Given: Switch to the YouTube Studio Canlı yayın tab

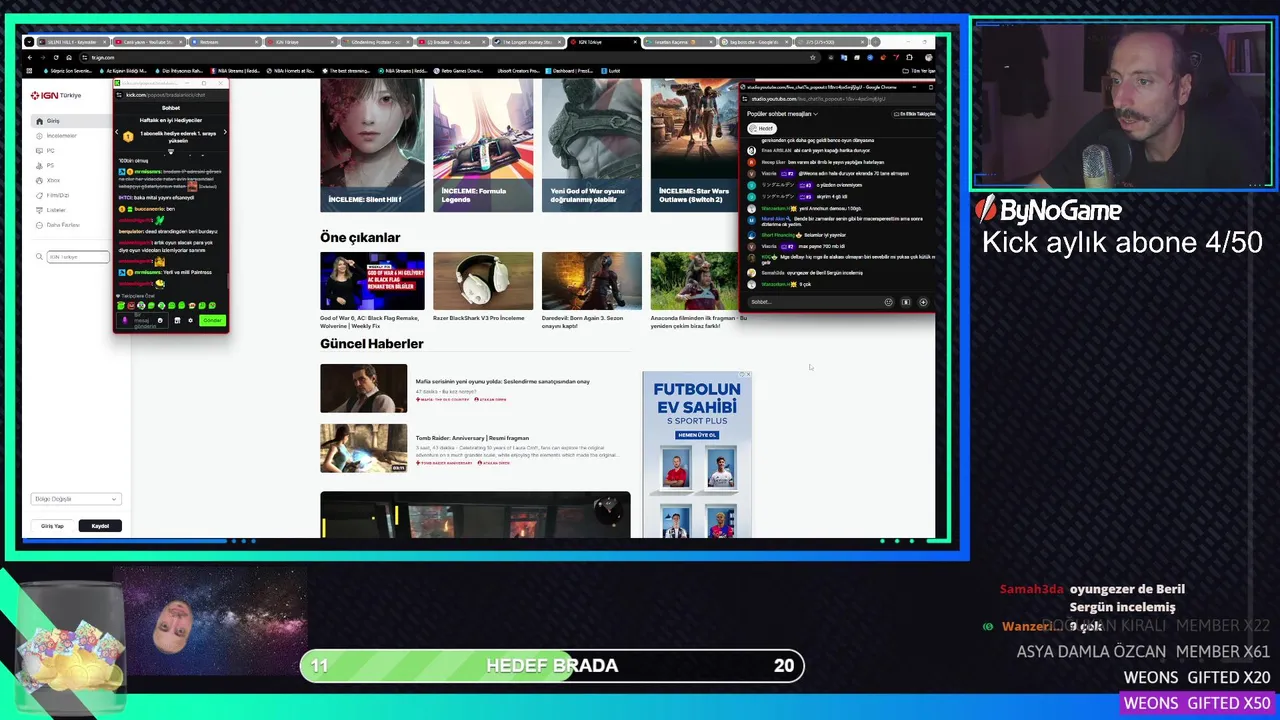Looking at the screenshot, I should (149, 42).
